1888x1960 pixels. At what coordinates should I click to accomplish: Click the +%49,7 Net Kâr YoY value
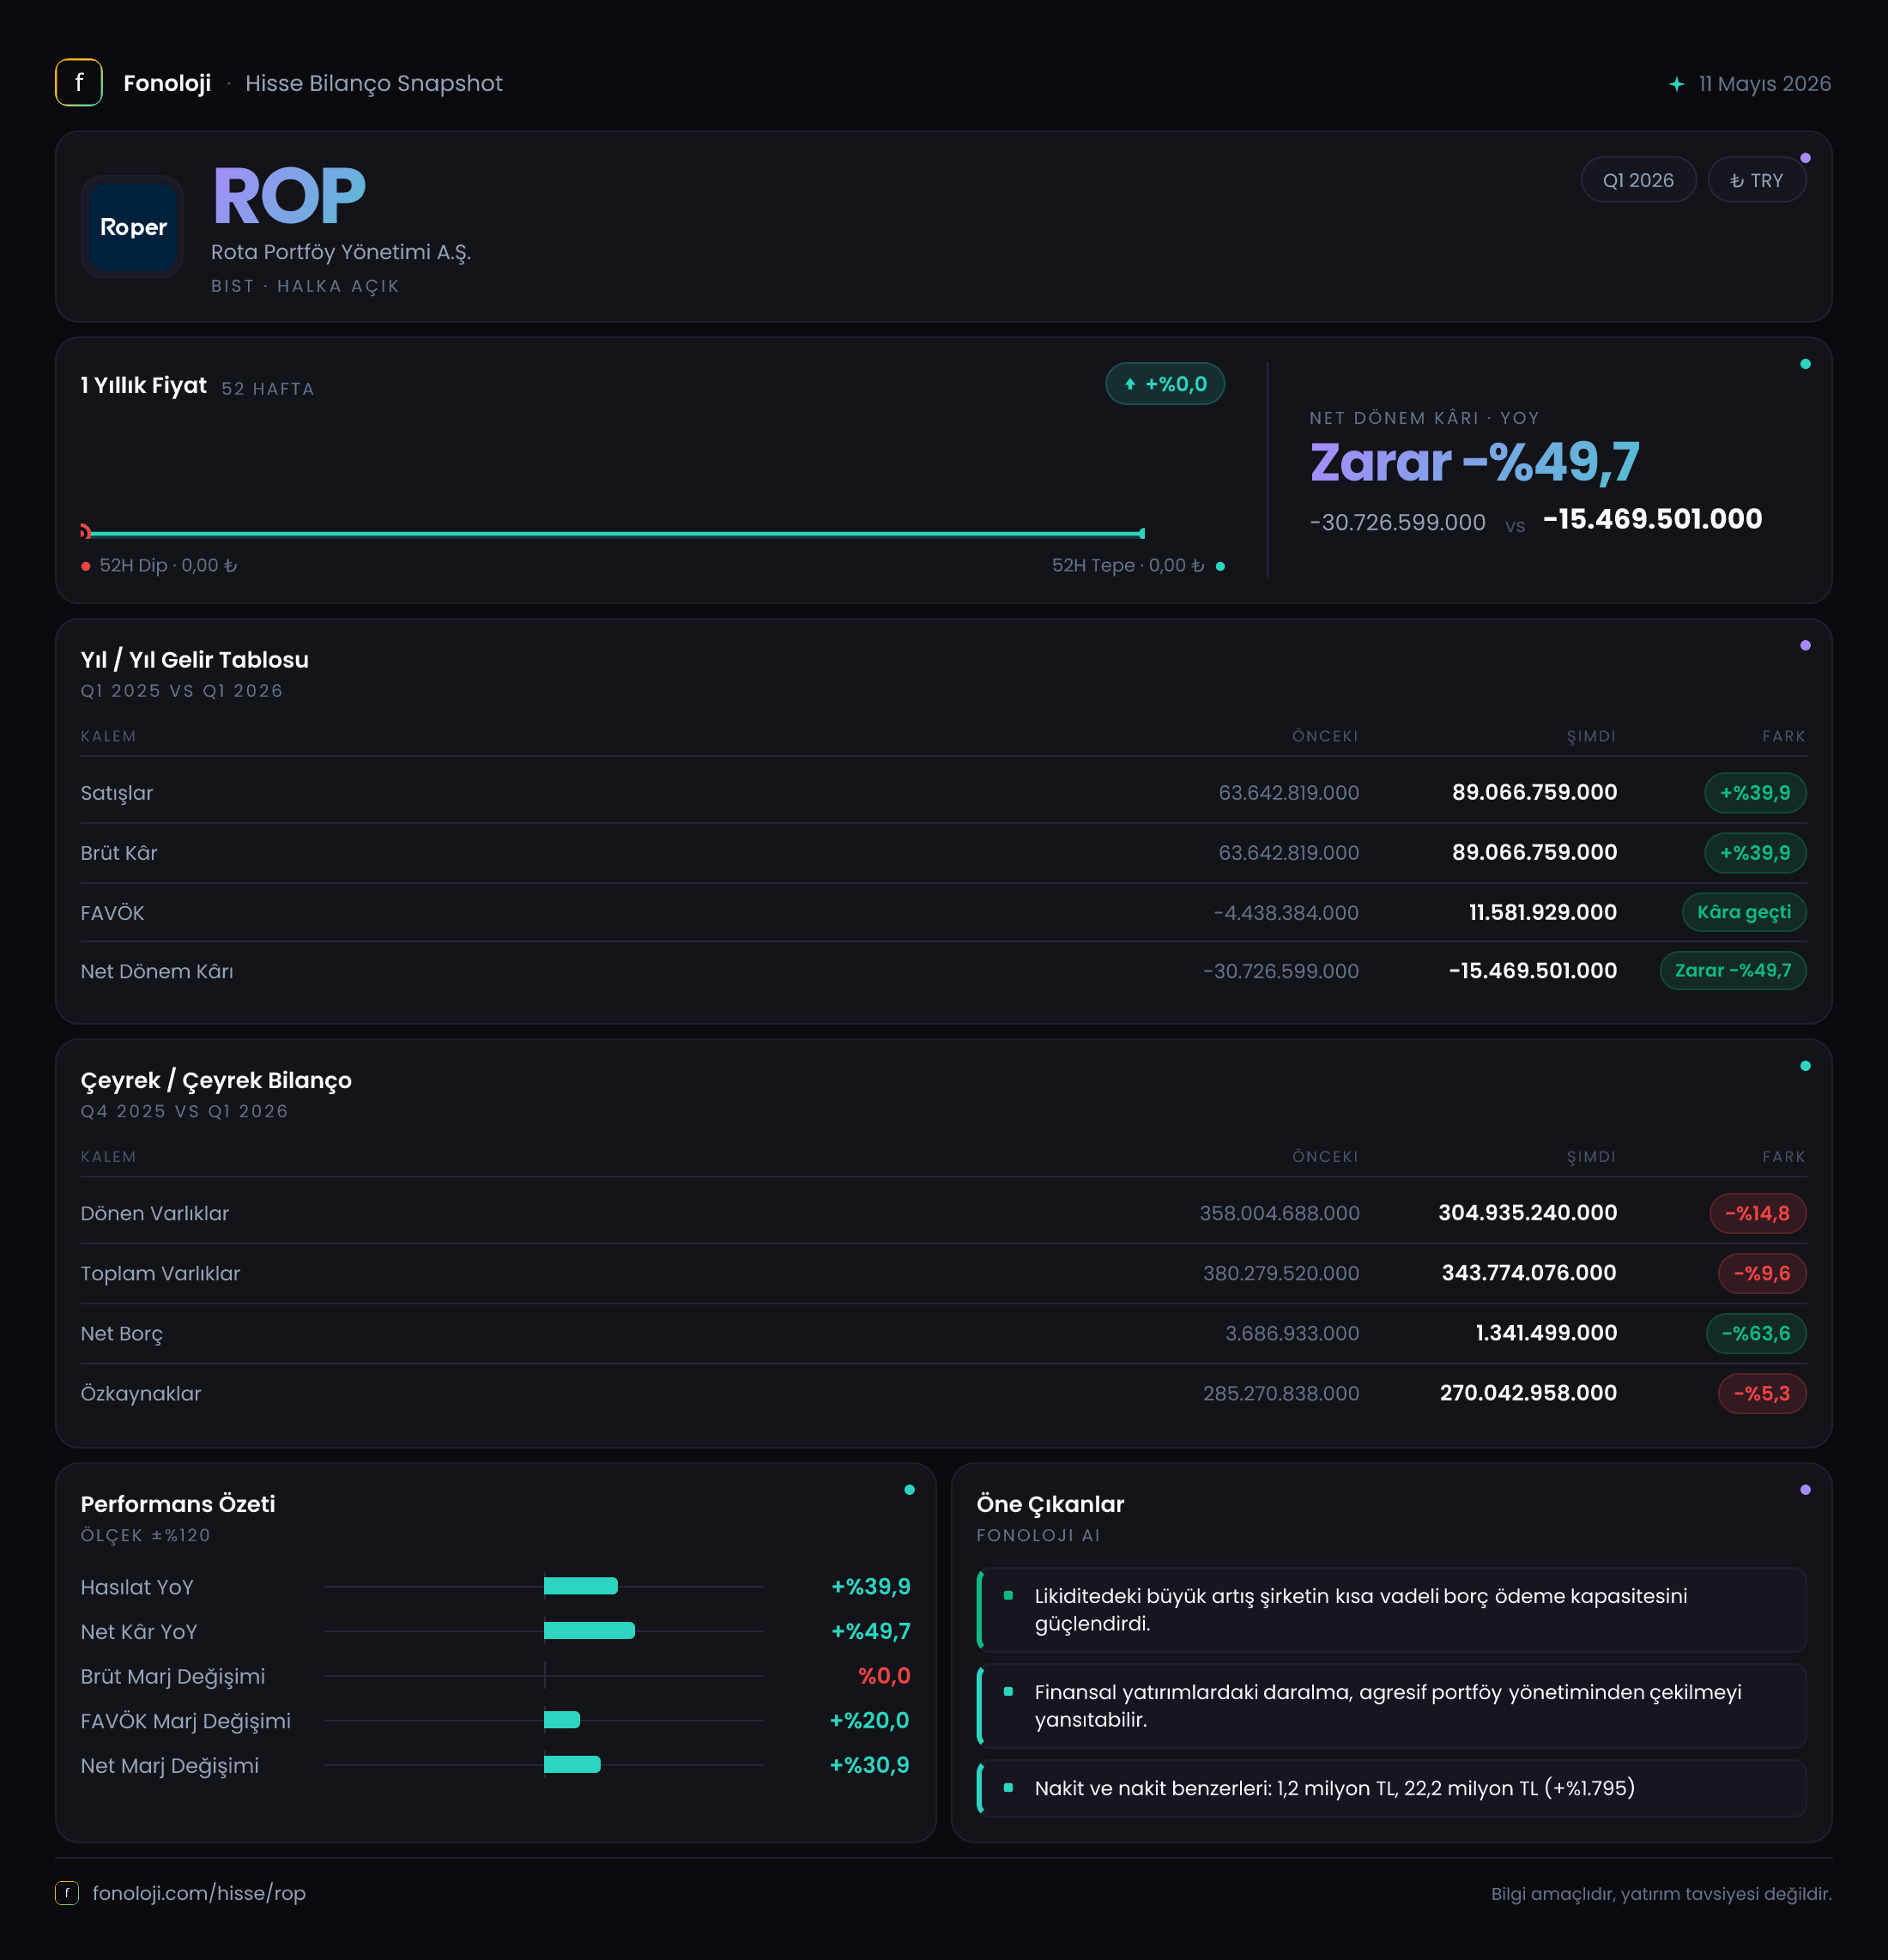(x=871, y=1631)
